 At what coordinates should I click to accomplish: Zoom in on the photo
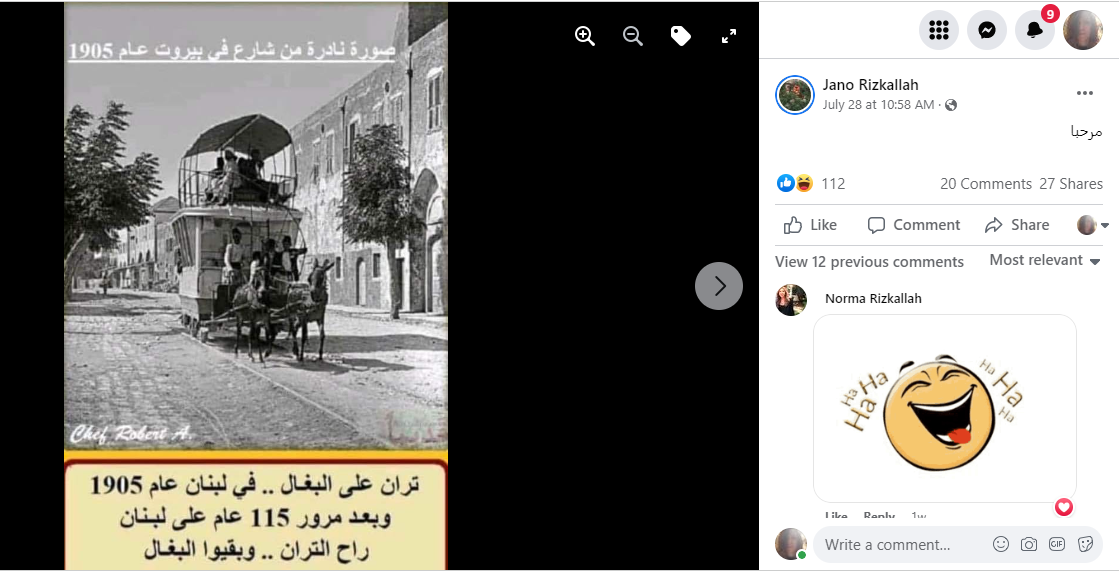click(584, 36)
